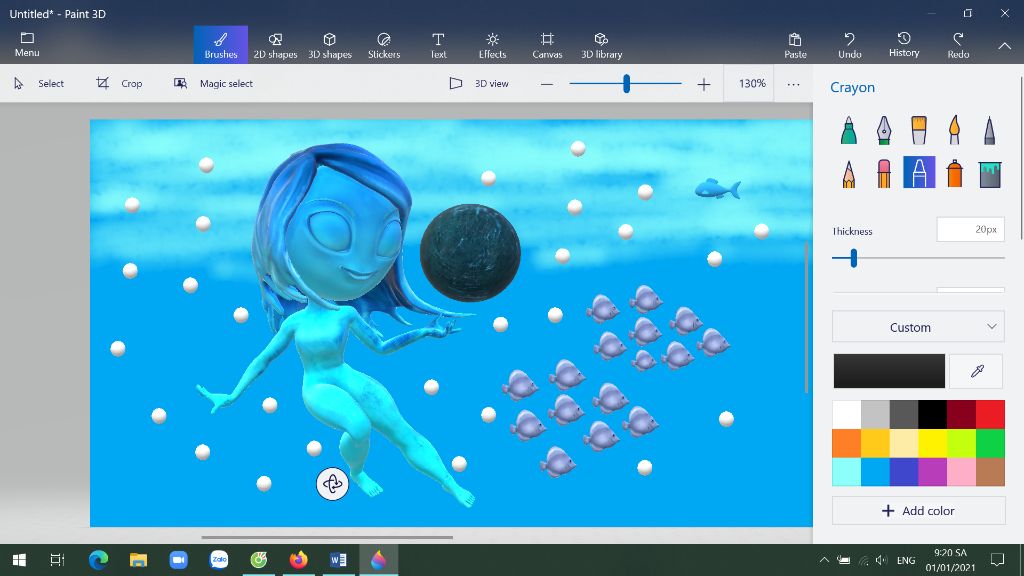Screen dimensions: 1024x576
Task: Click the 130% zoom value
Action: pos(752,84)
